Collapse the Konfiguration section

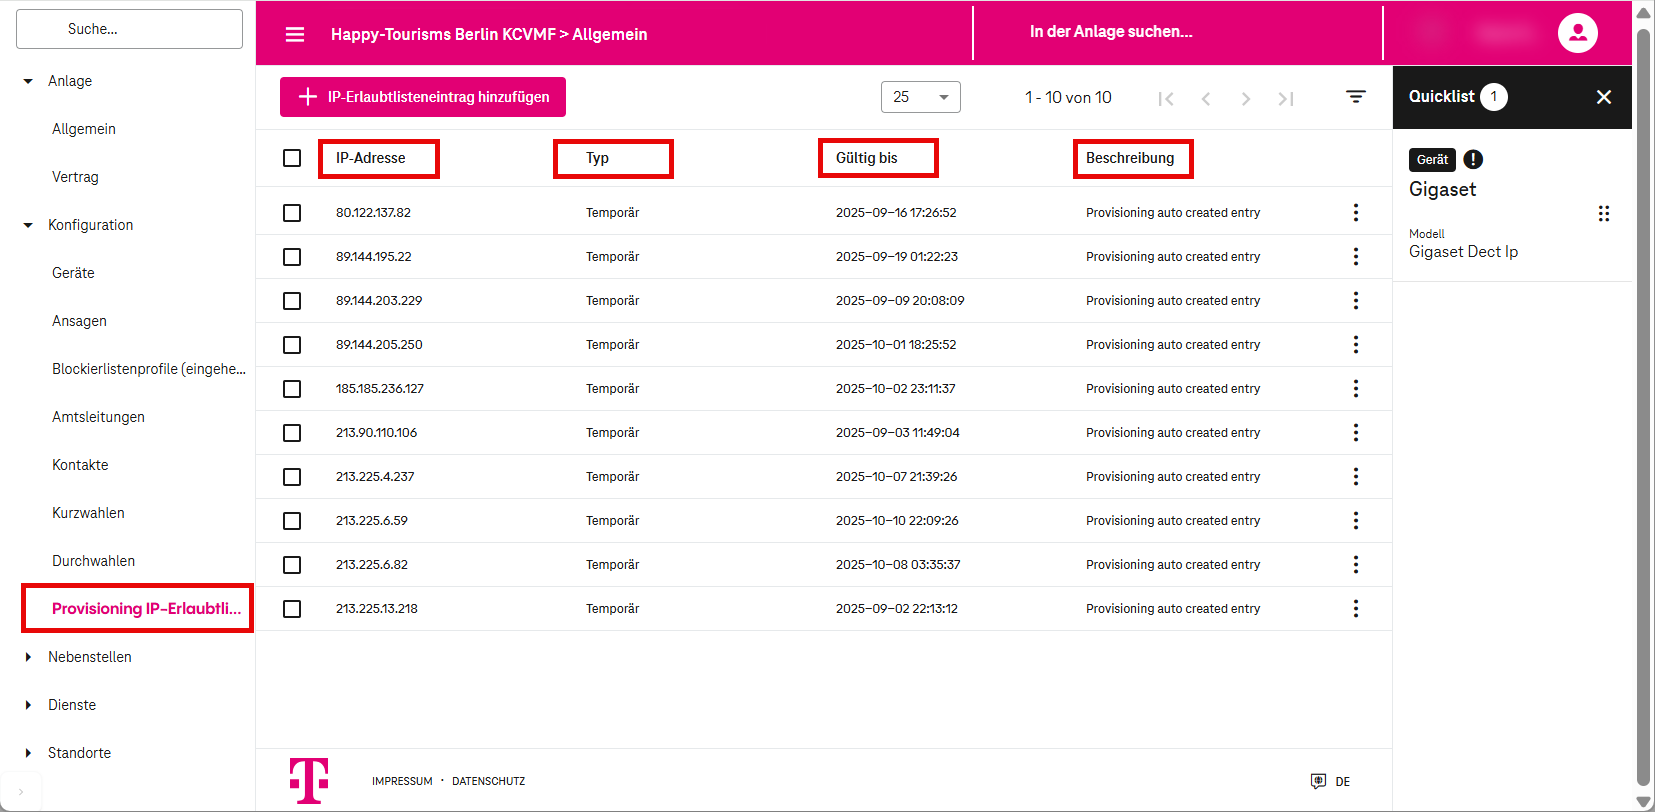pyautogui.click(x=28, y=225)
